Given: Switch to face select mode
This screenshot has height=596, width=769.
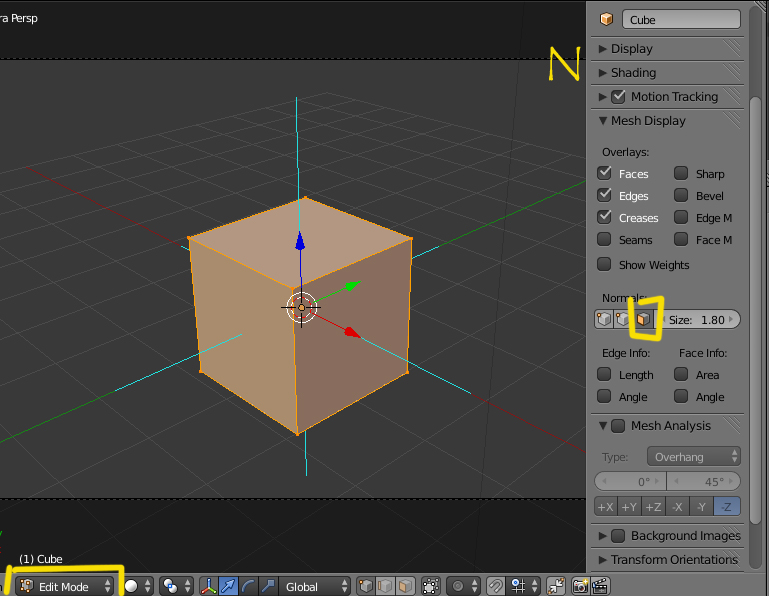Looking at the screenshot, I should click(x=405, y=586).
